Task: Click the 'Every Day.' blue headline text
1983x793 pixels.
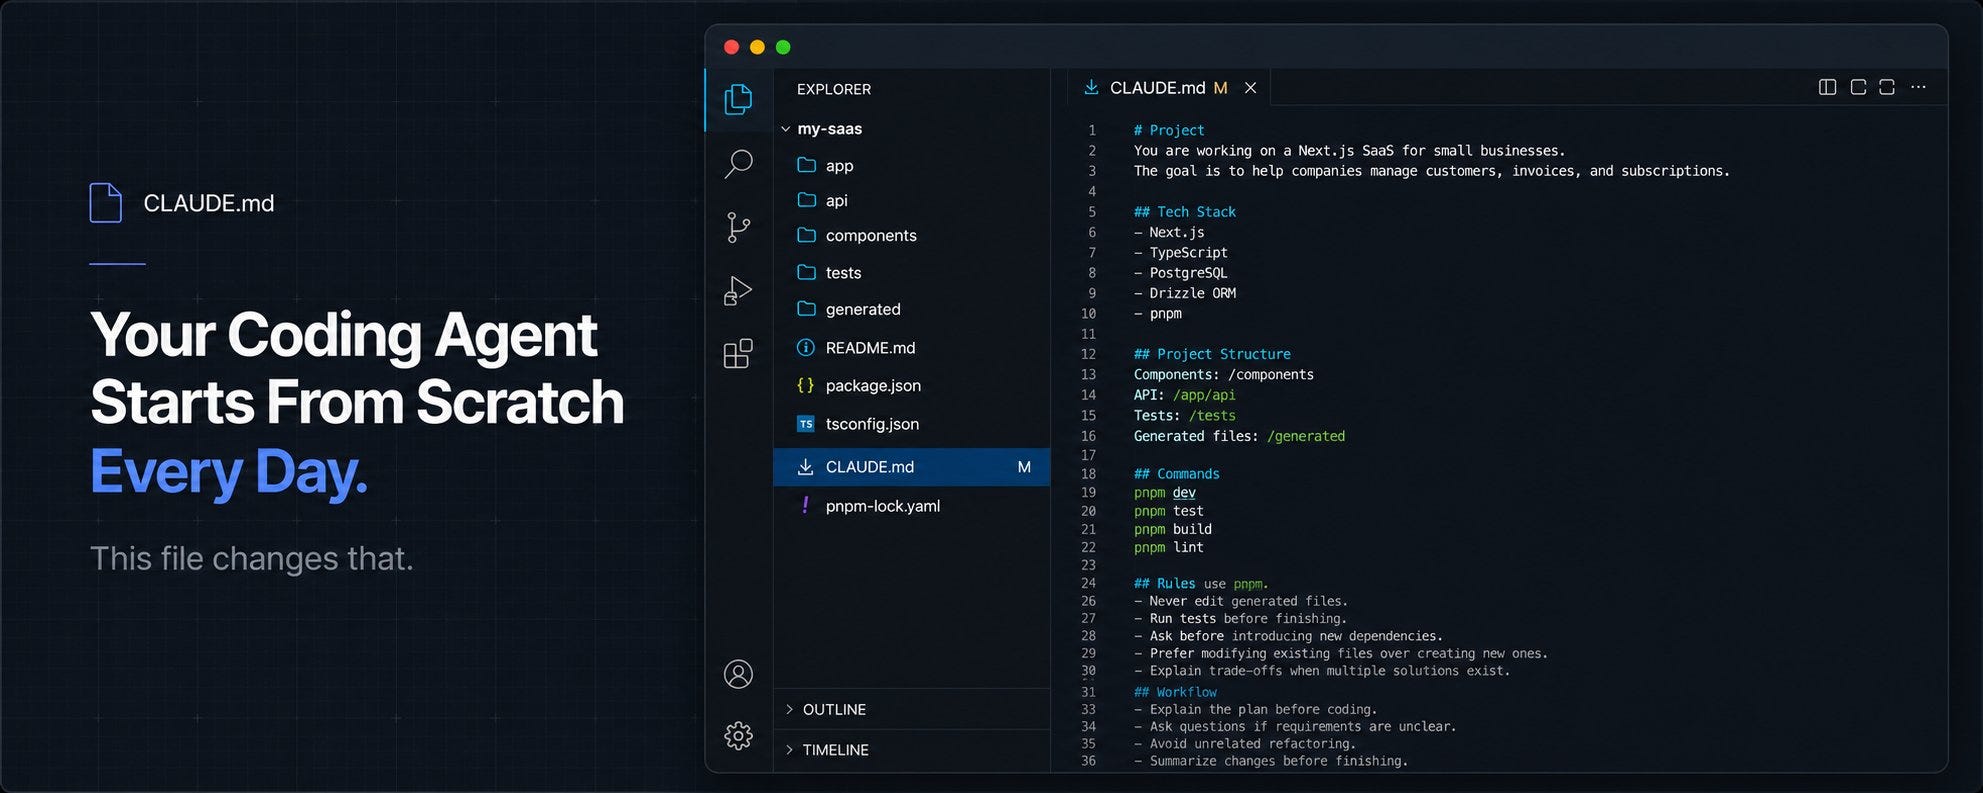Action: click(x=229, y=472)
